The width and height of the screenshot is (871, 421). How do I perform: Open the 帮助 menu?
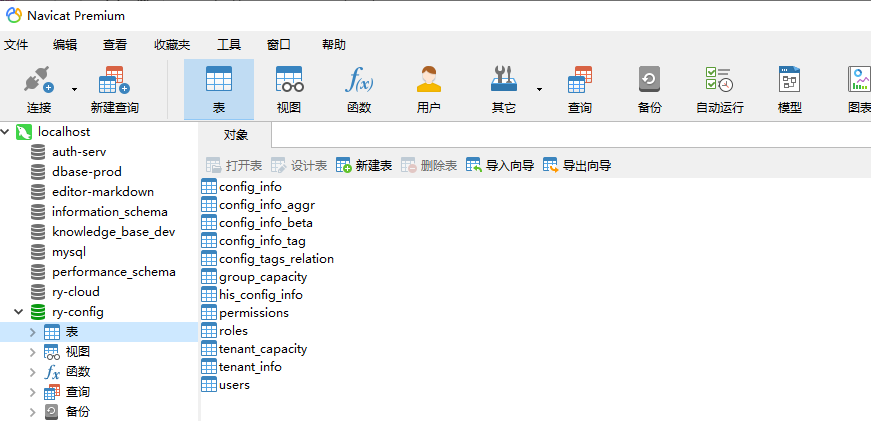tap(334, 45)
